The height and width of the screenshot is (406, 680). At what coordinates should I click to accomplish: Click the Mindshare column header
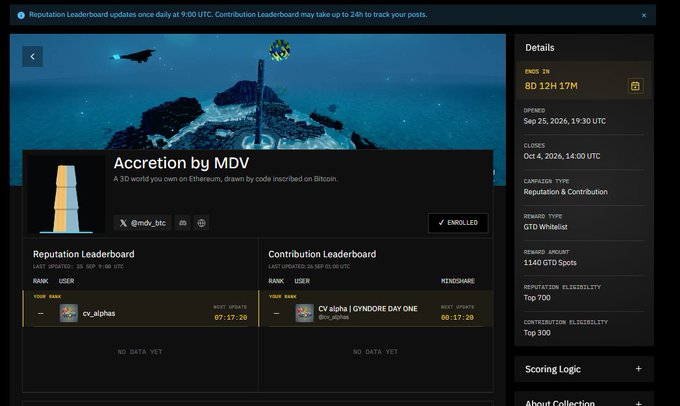click(458, 281)
